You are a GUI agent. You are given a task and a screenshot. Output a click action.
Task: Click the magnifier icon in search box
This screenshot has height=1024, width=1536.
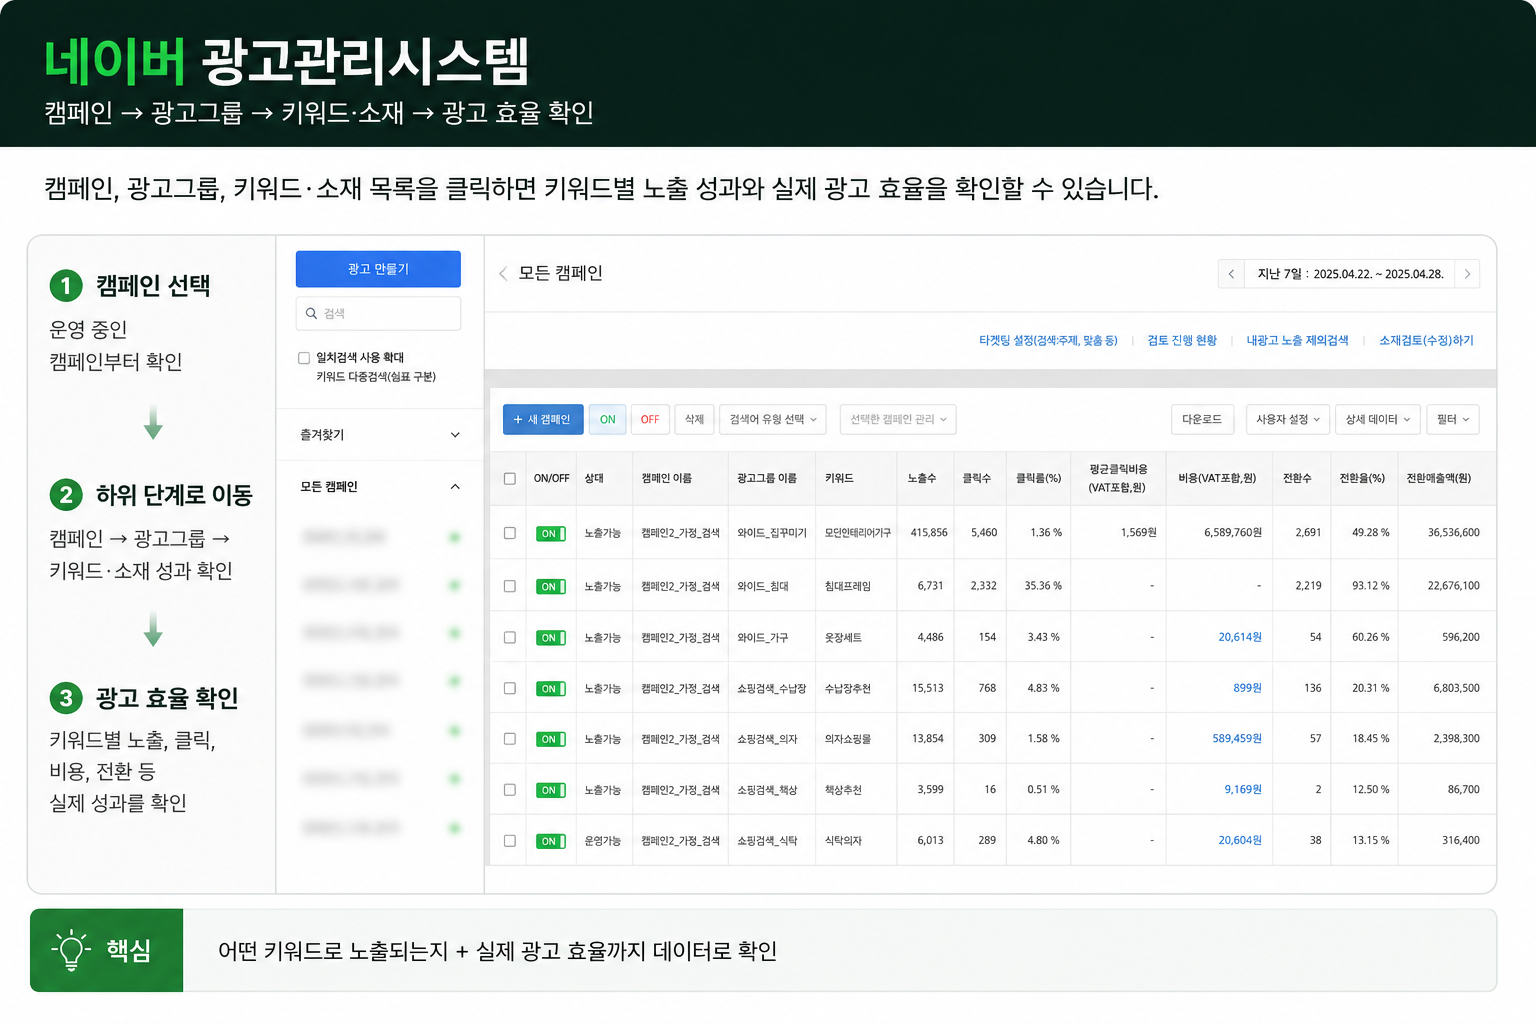311,313
